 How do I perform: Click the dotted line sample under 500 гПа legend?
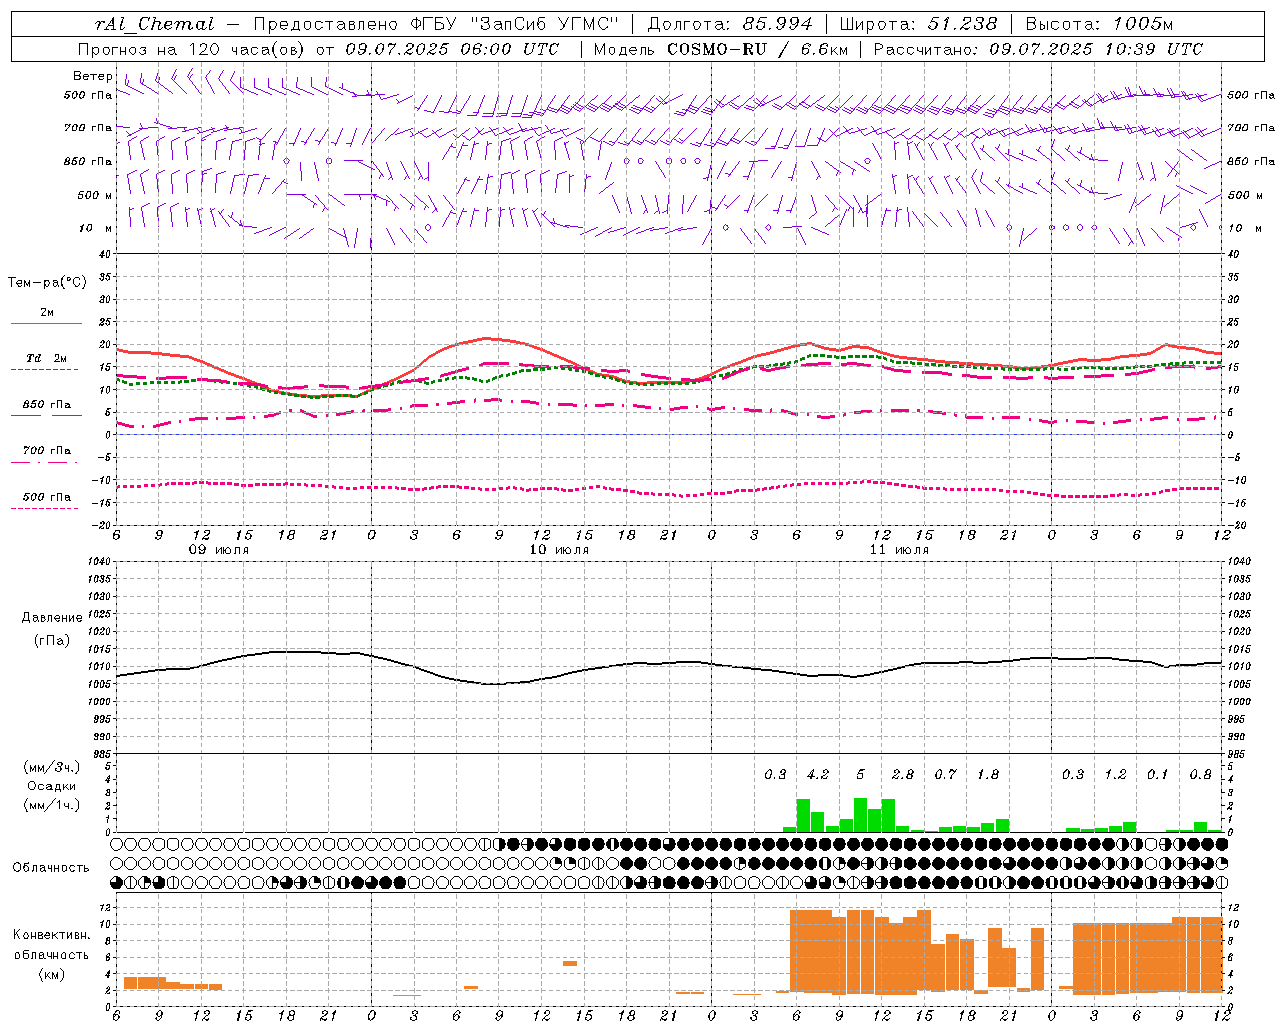pos(44,508)
